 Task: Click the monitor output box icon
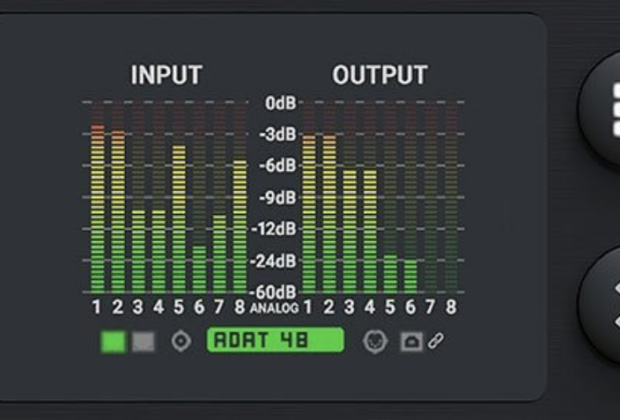tap(411, 341)
